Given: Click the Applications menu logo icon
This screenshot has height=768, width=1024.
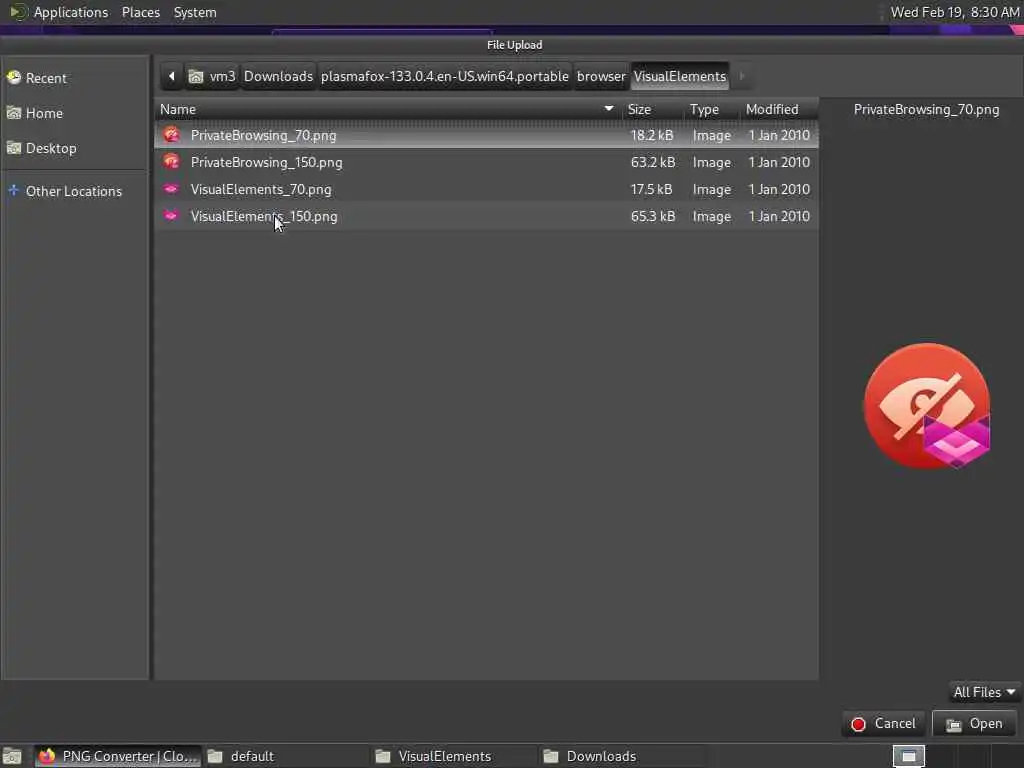Looking at the screenshot, I should point(18,12).
